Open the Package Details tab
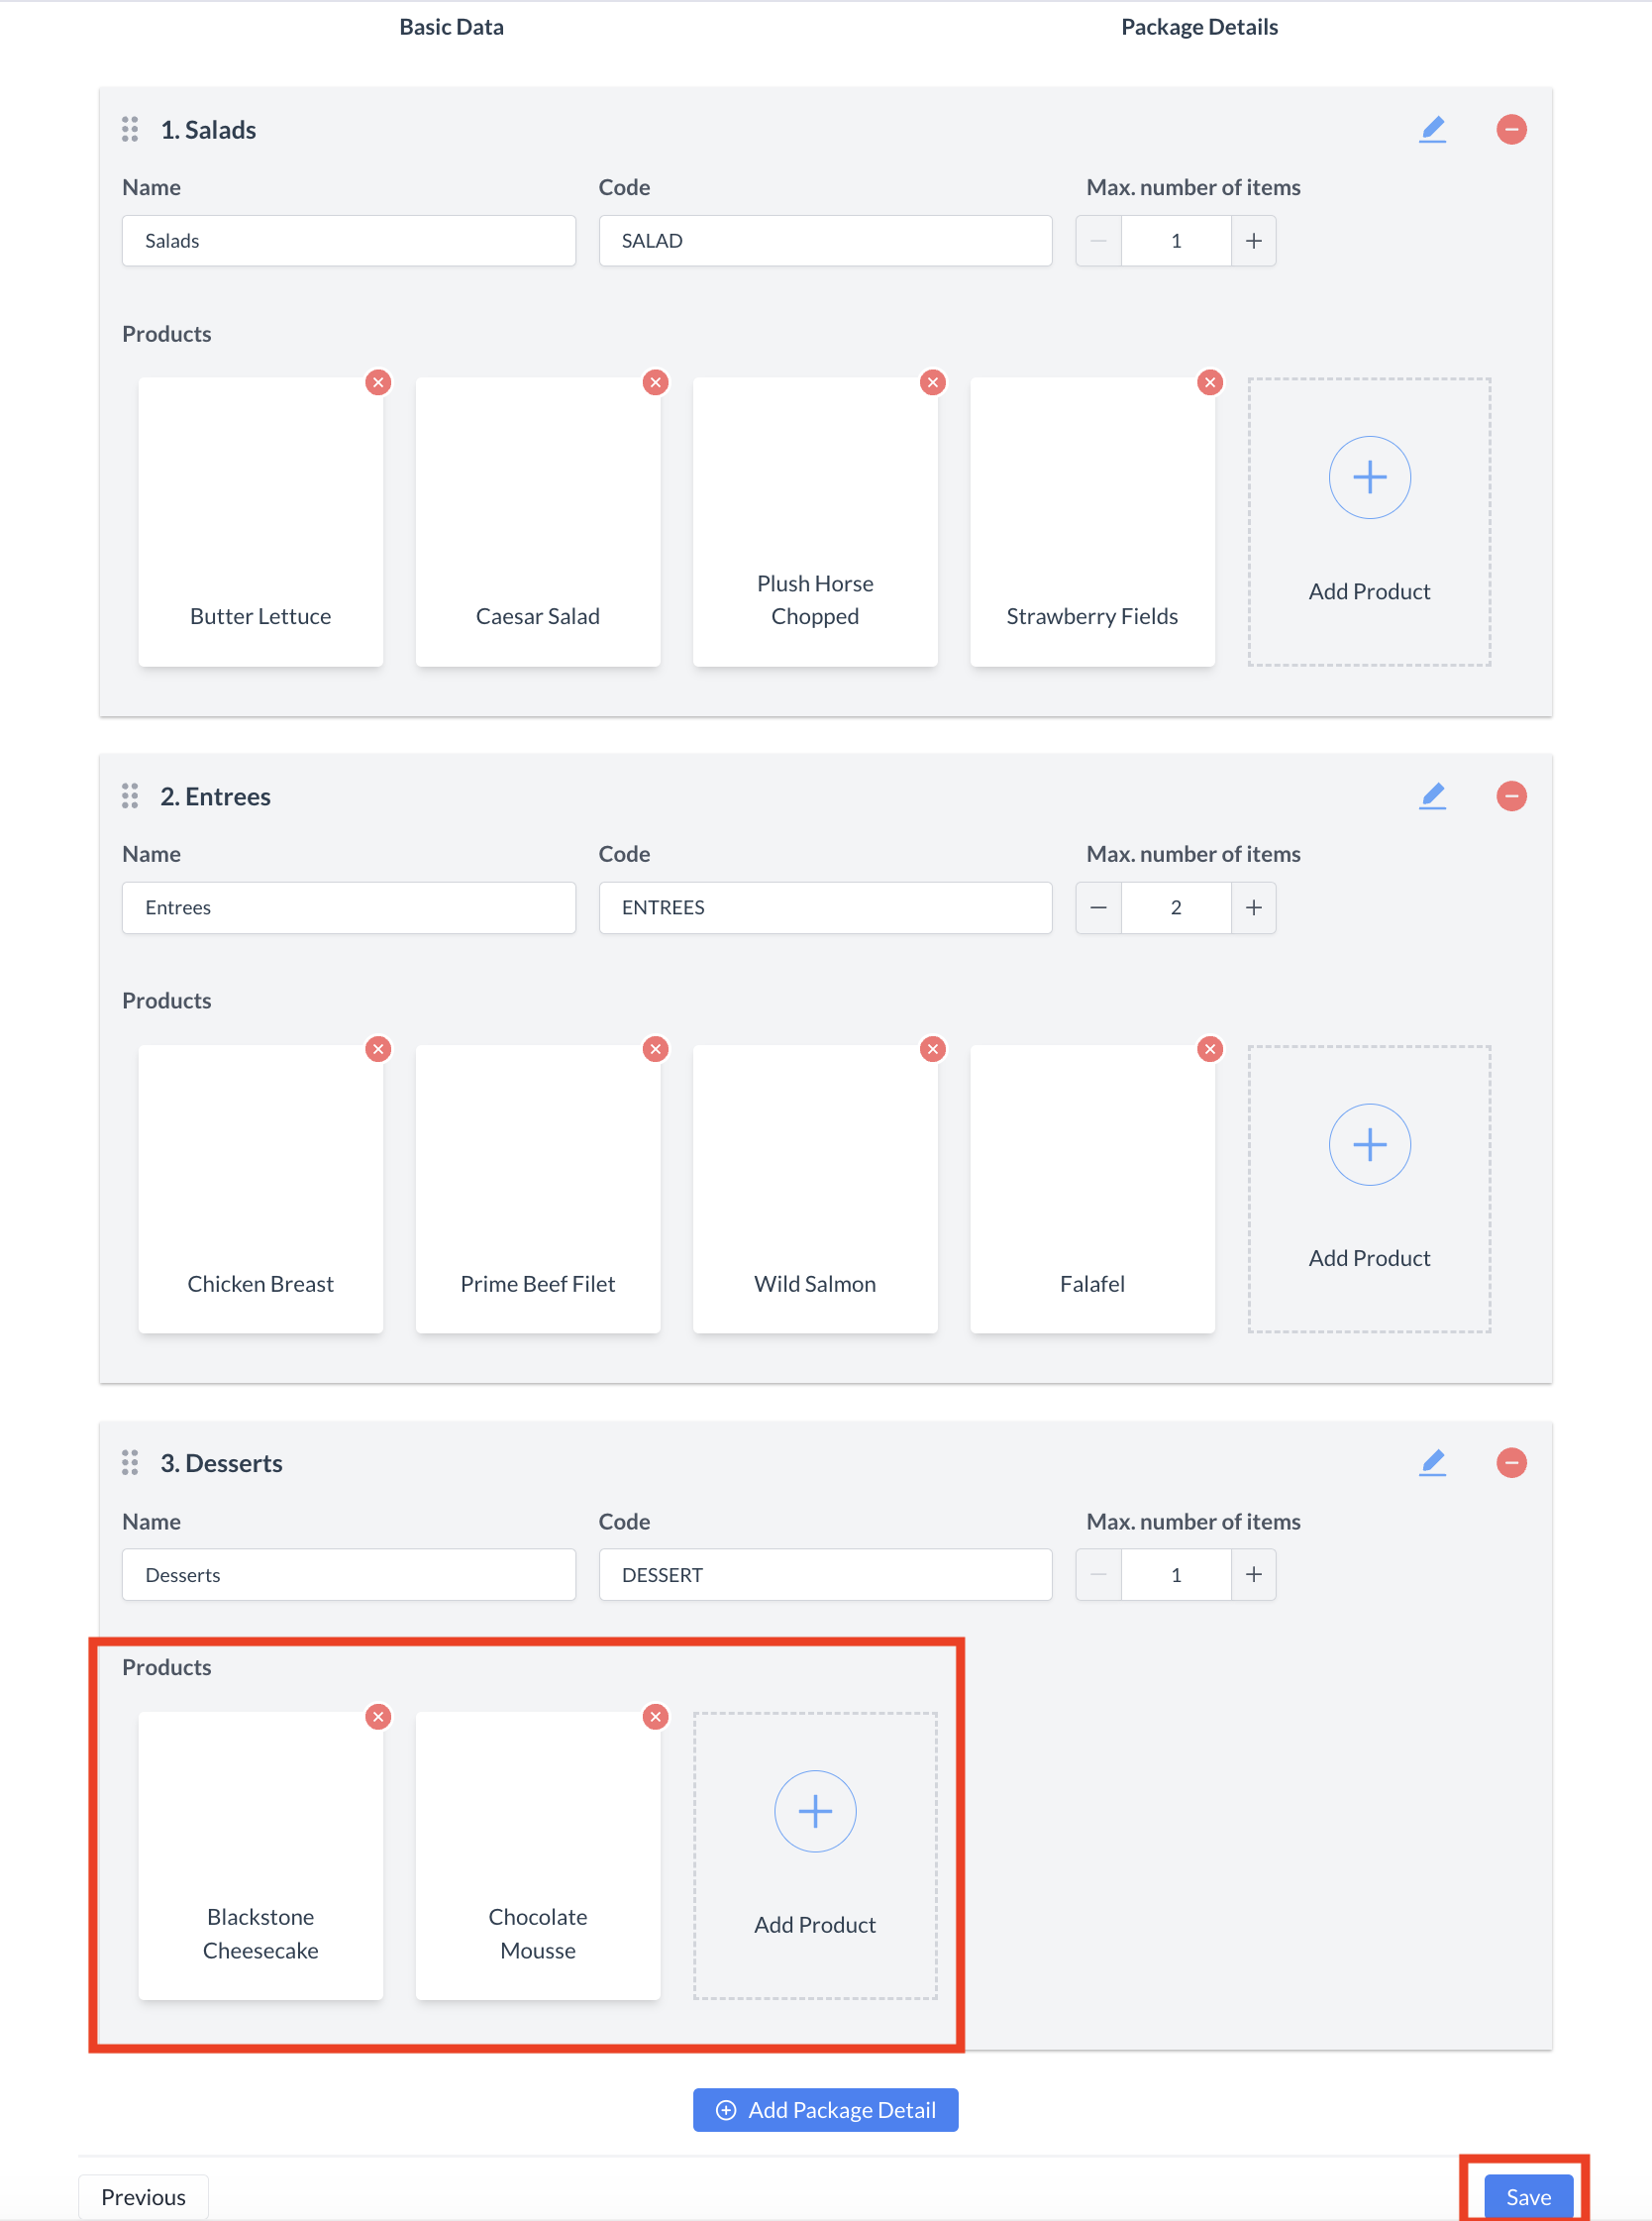This screenshot has width=1652, height=2221. 1199,27
